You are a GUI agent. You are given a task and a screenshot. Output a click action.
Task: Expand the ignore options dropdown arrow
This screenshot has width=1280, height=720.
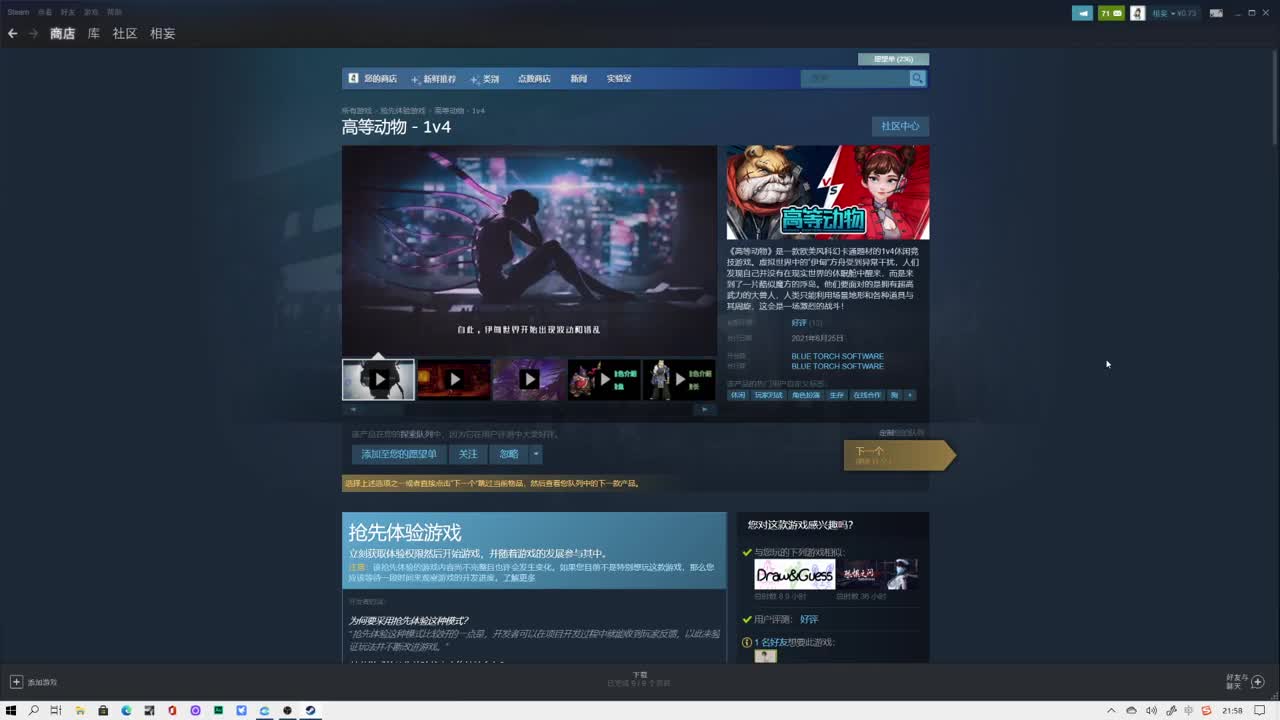(536, 454)
